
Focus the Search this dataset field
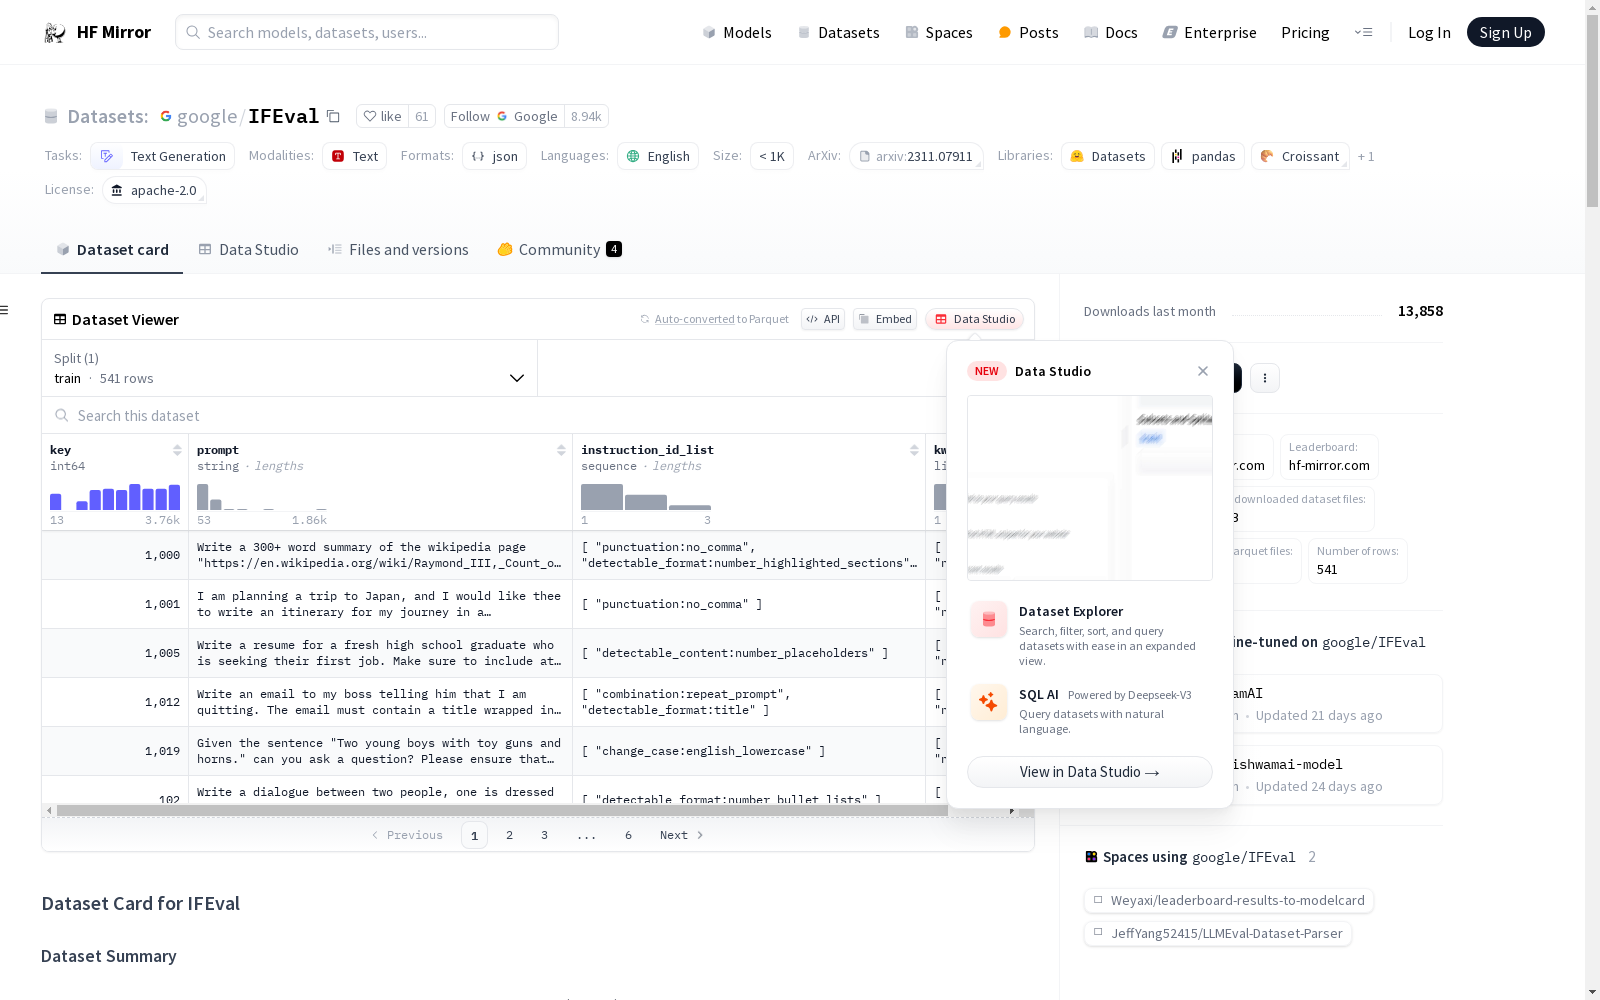point(495,415)
